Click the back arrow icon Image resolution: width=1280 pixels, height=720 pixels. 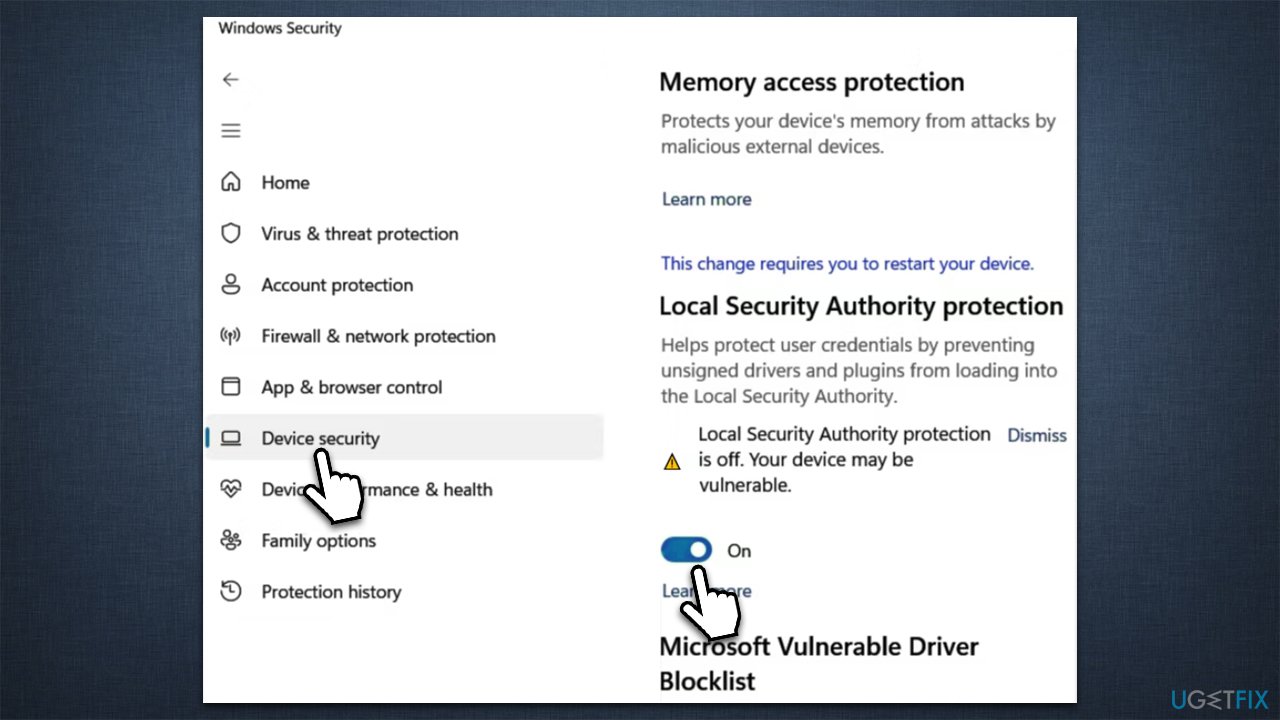231,80
